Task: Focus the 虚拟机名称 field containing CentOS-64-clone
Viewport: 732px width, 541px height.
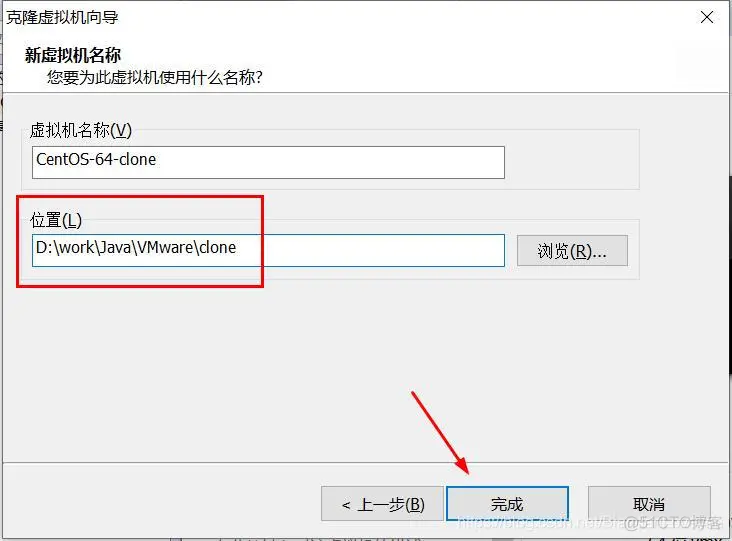Action: pos(268,162)
